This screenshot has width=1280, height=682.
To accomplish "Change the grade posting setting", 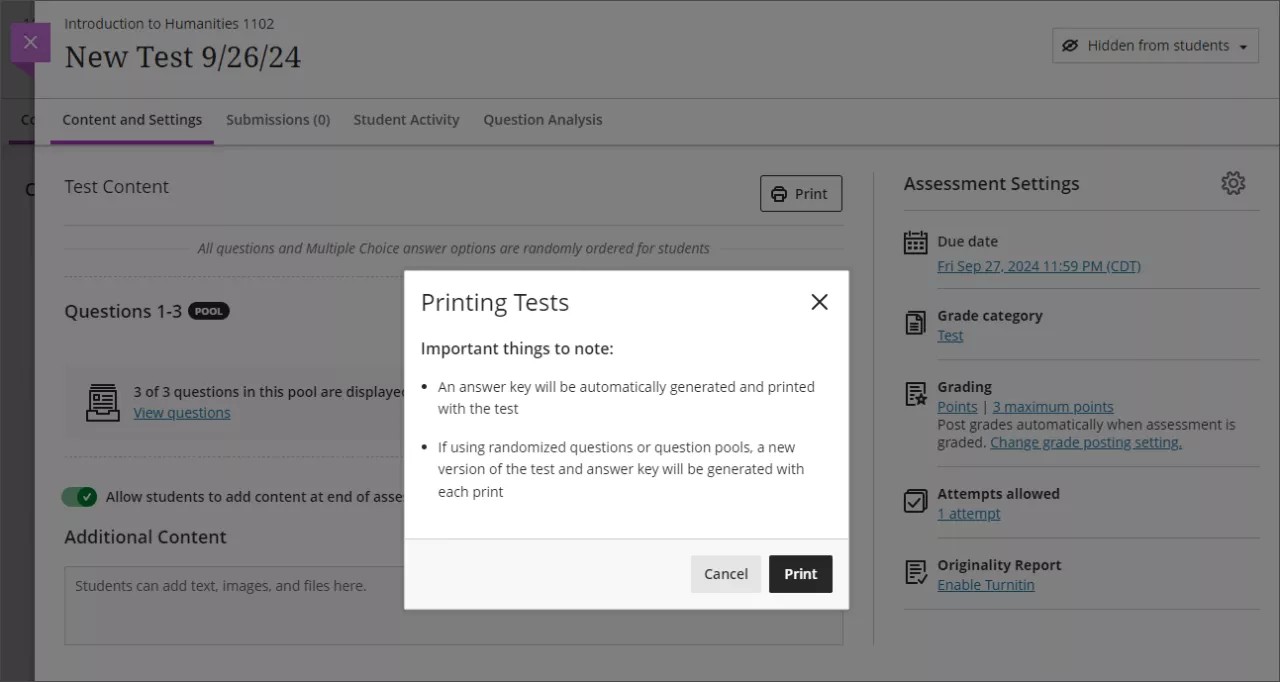I will [1085, 441].
